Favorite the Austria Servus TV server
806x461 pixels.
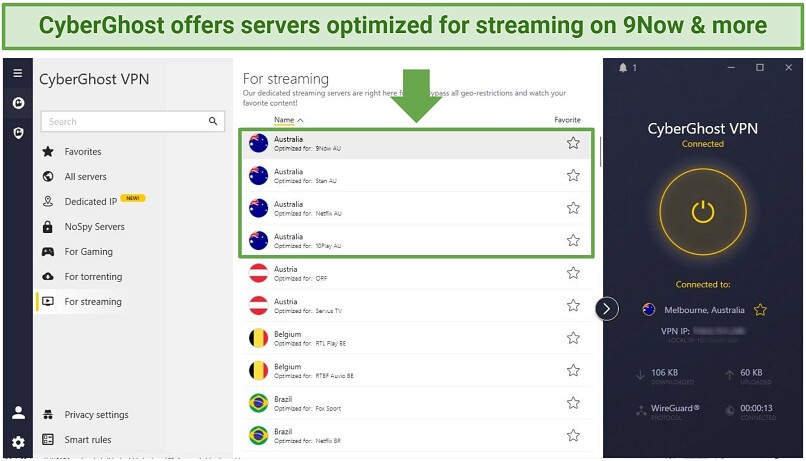click(573, 305)
